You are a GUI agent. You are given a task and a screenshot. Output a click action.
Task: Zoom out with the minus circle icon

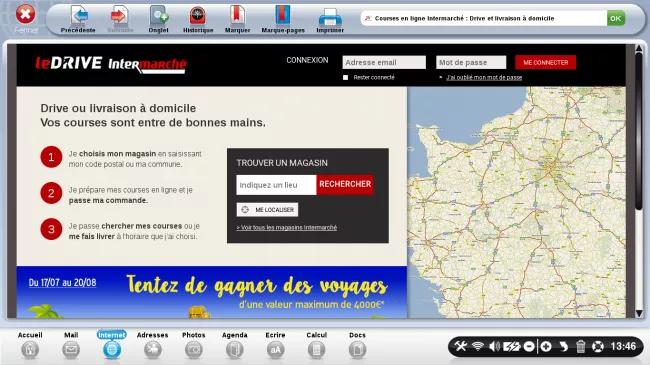[x=529, y=346]
